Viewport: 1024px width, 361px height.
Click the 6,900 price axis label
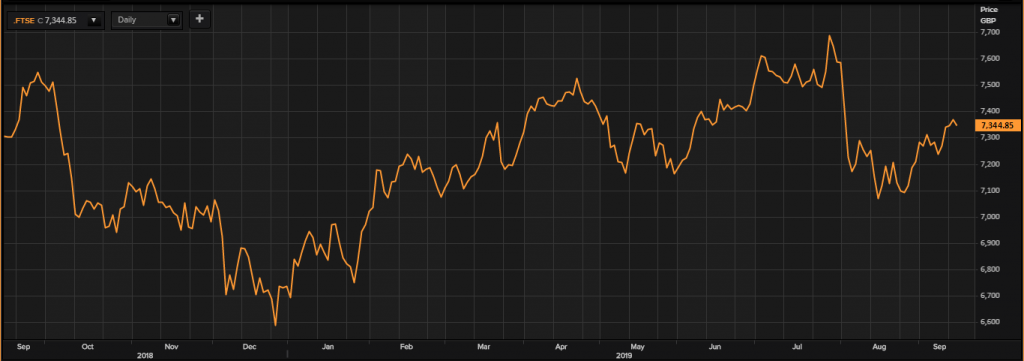(x=991, y=243)
